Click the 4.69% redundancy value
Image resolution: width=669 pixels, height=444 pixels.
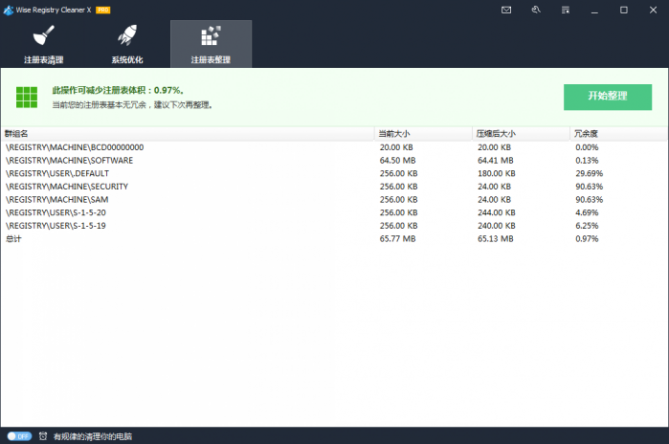click(587, 212)
